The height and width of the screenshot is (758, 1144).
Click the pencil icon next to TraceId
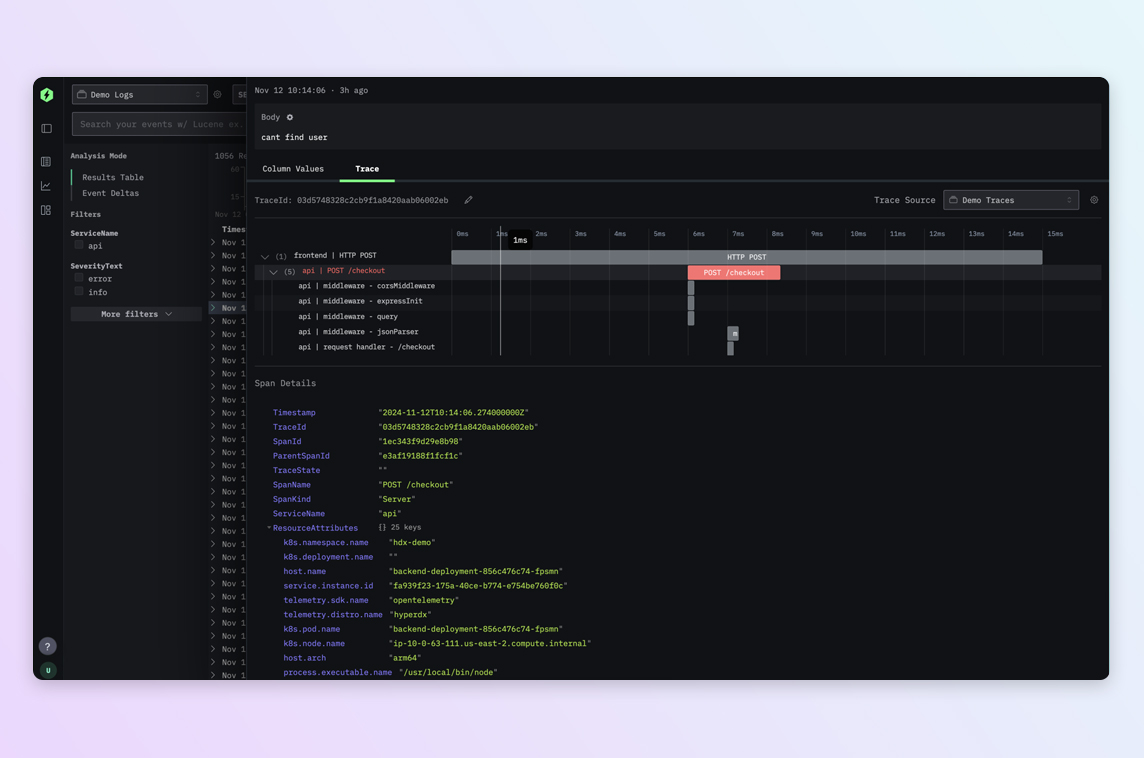468,200
